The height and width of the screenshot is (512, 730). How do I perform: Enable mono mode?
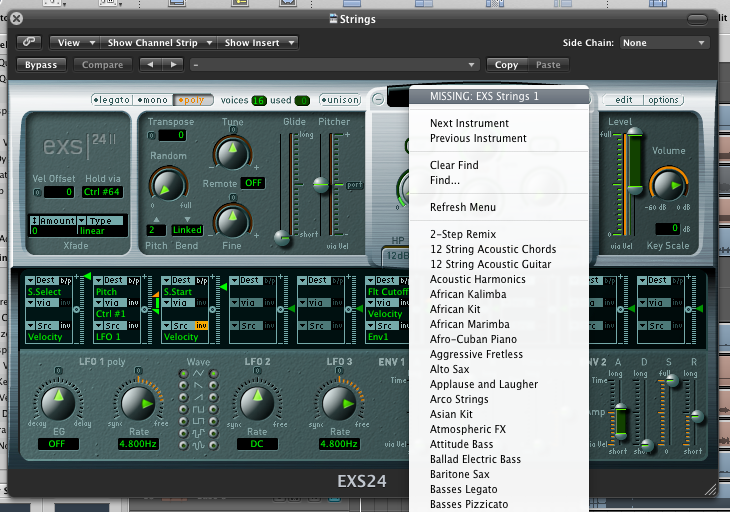click(x=153, y=100)
